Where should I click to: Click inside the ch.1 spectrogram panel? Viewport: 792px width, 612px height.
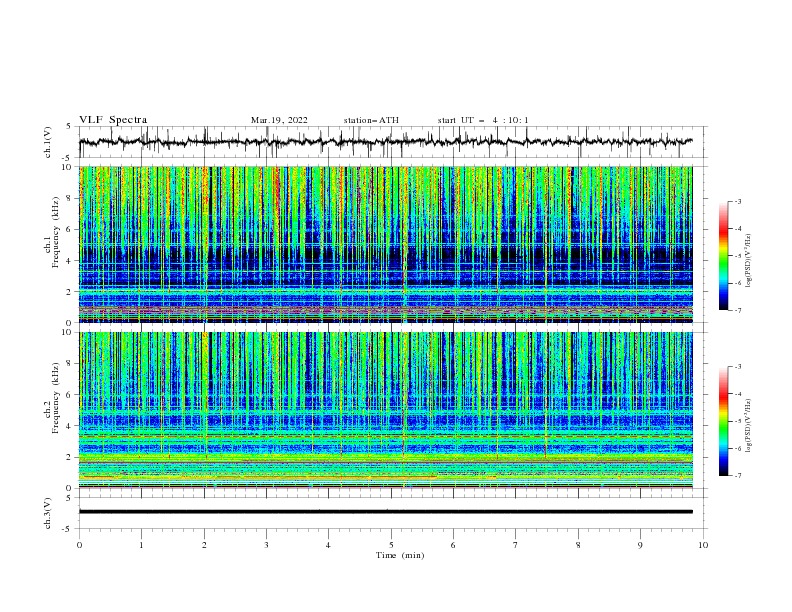click(x=385, y=244)
